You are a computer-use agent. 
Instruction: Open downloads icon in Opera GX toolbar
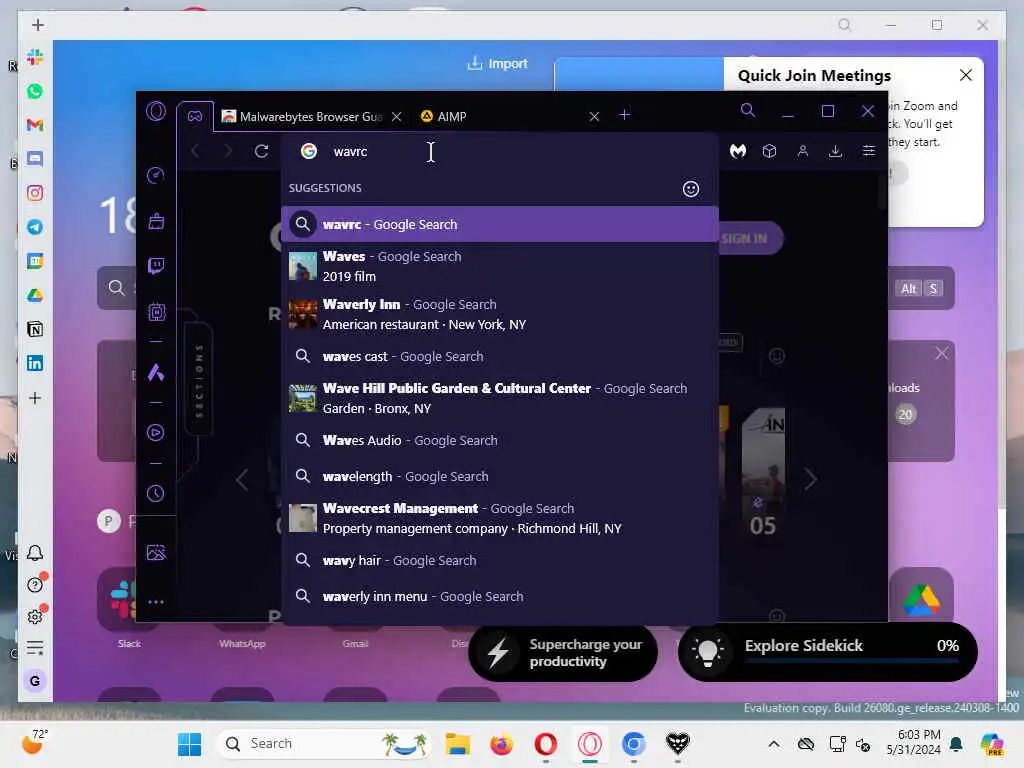[835, 152]
